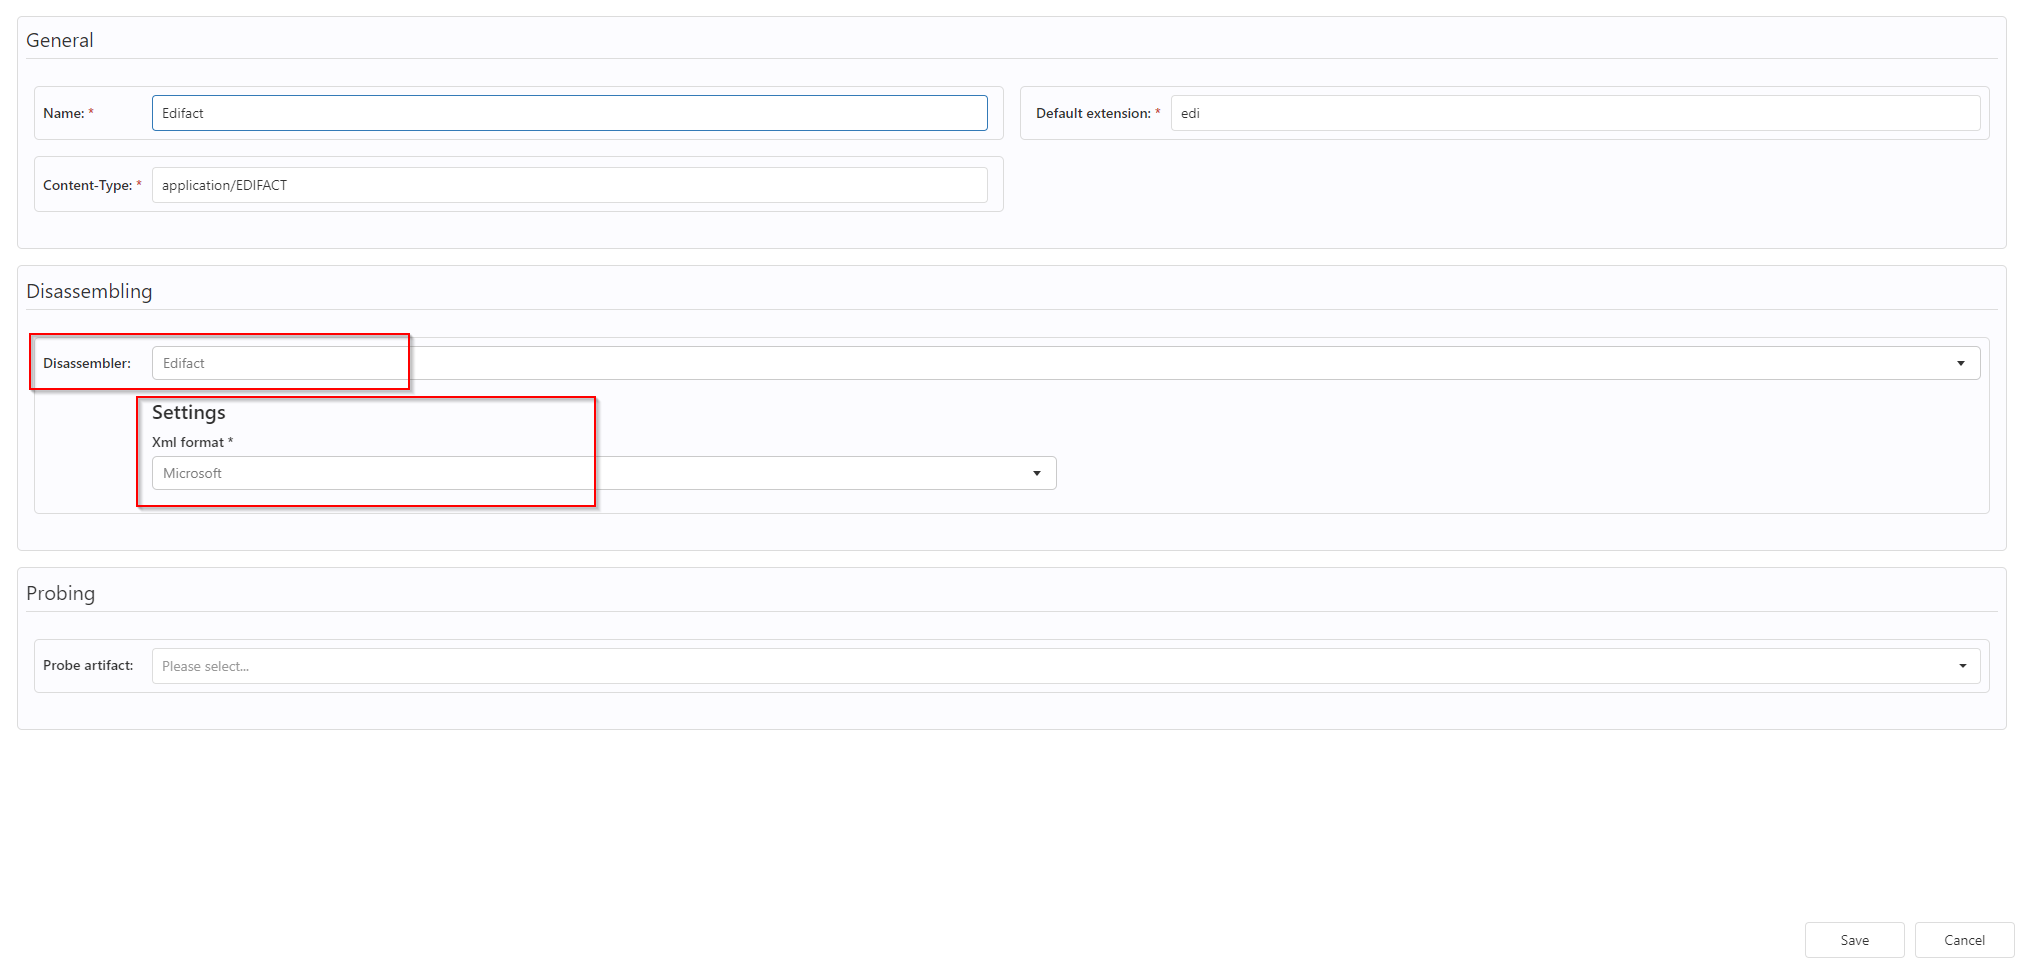Screen dimensions: 2024x965
Task: Click the 'Please select...' placeholder text
Action: tap(206, 666)
